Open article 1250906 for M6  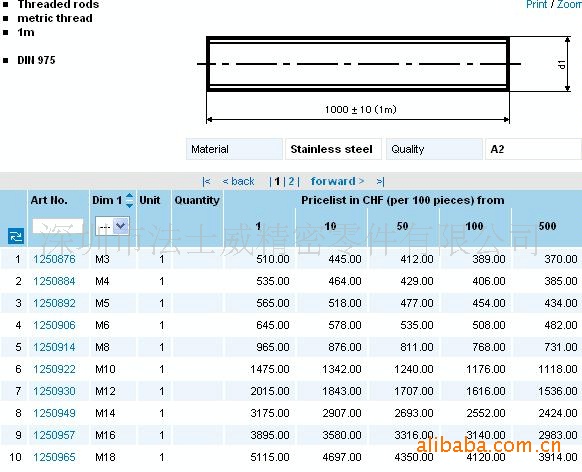coord(54,325)
